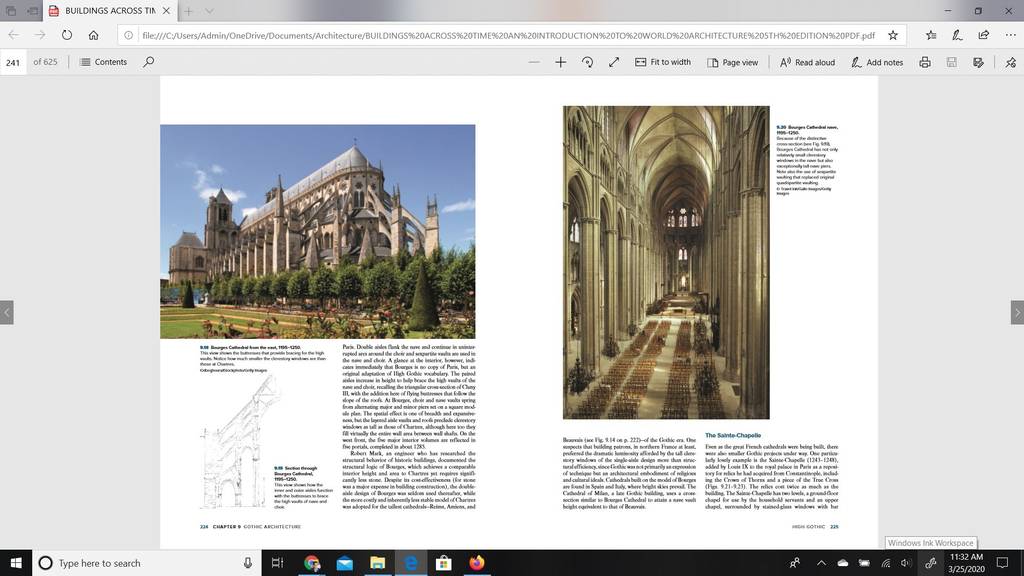This screenshot has width=1024, height=576.
Task: Select Fit to width layout
Action: tap(663, 62)
